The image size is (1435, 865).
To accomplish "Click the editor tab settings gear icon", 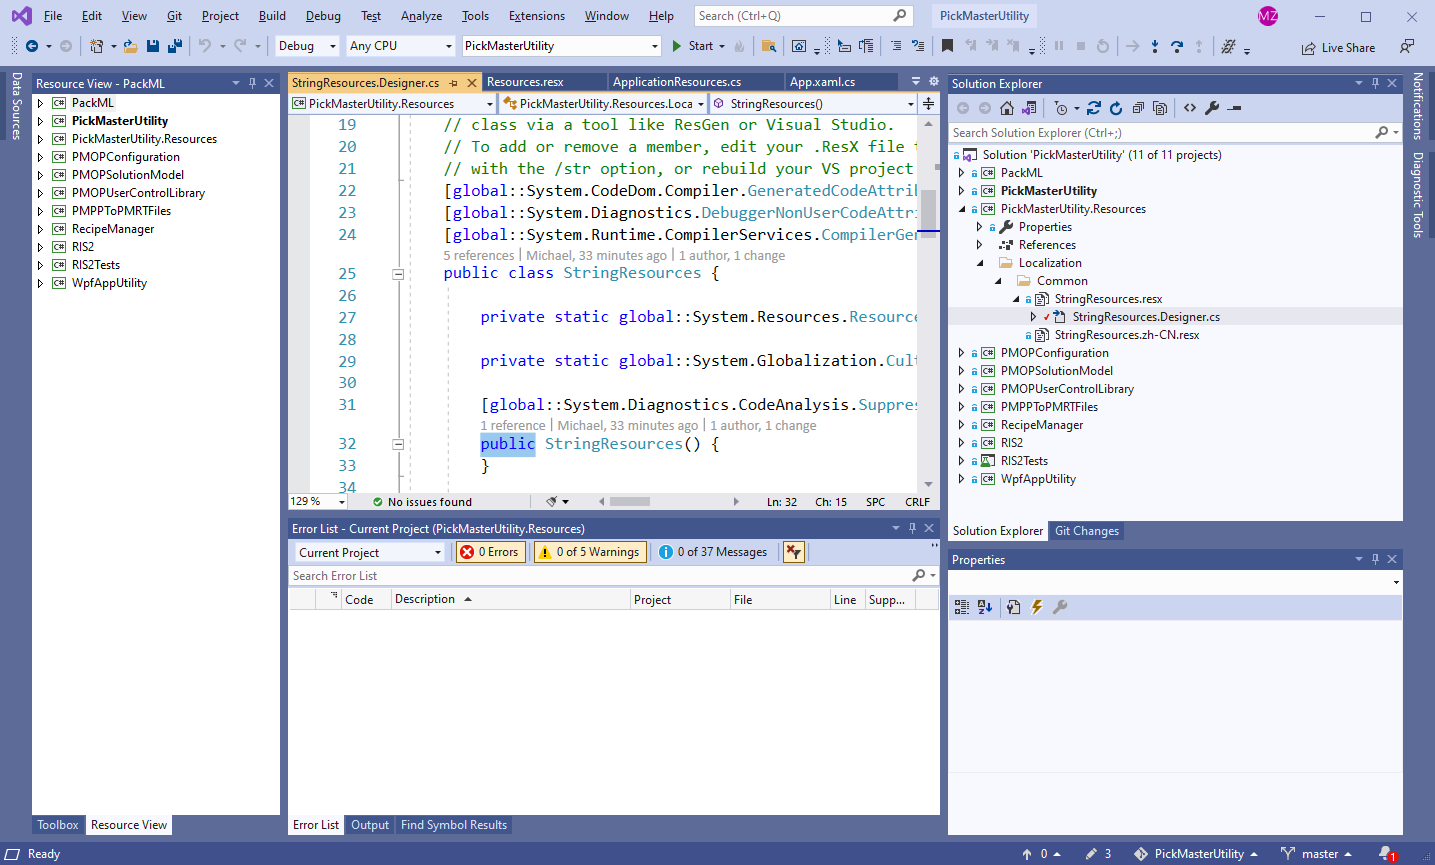I will coord(934,82).
